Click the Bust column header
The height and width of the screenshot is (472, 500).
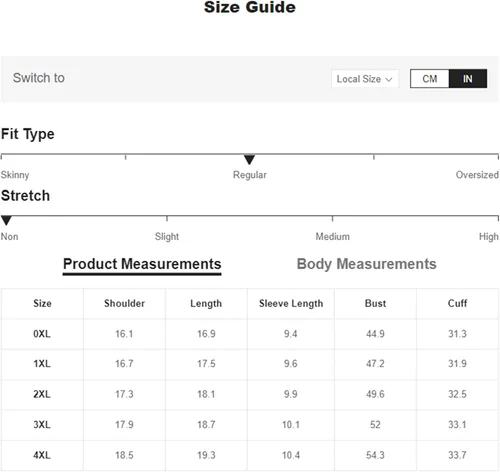coord(375,303)
